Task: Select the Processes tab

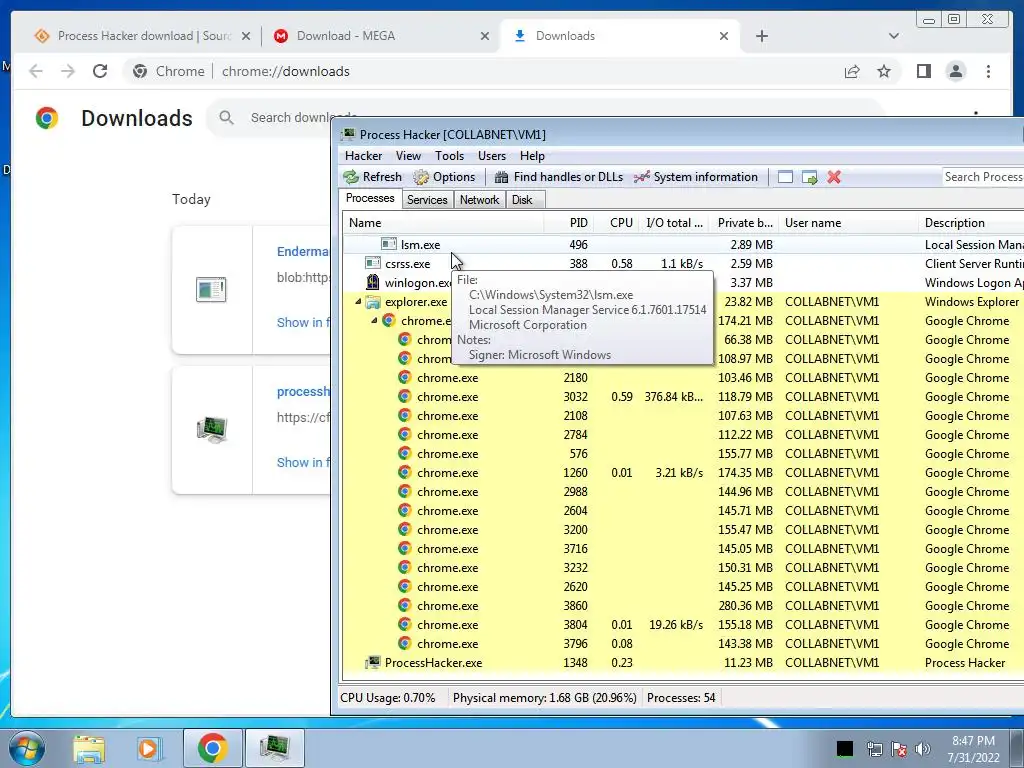Action: (x=370, y=199)
